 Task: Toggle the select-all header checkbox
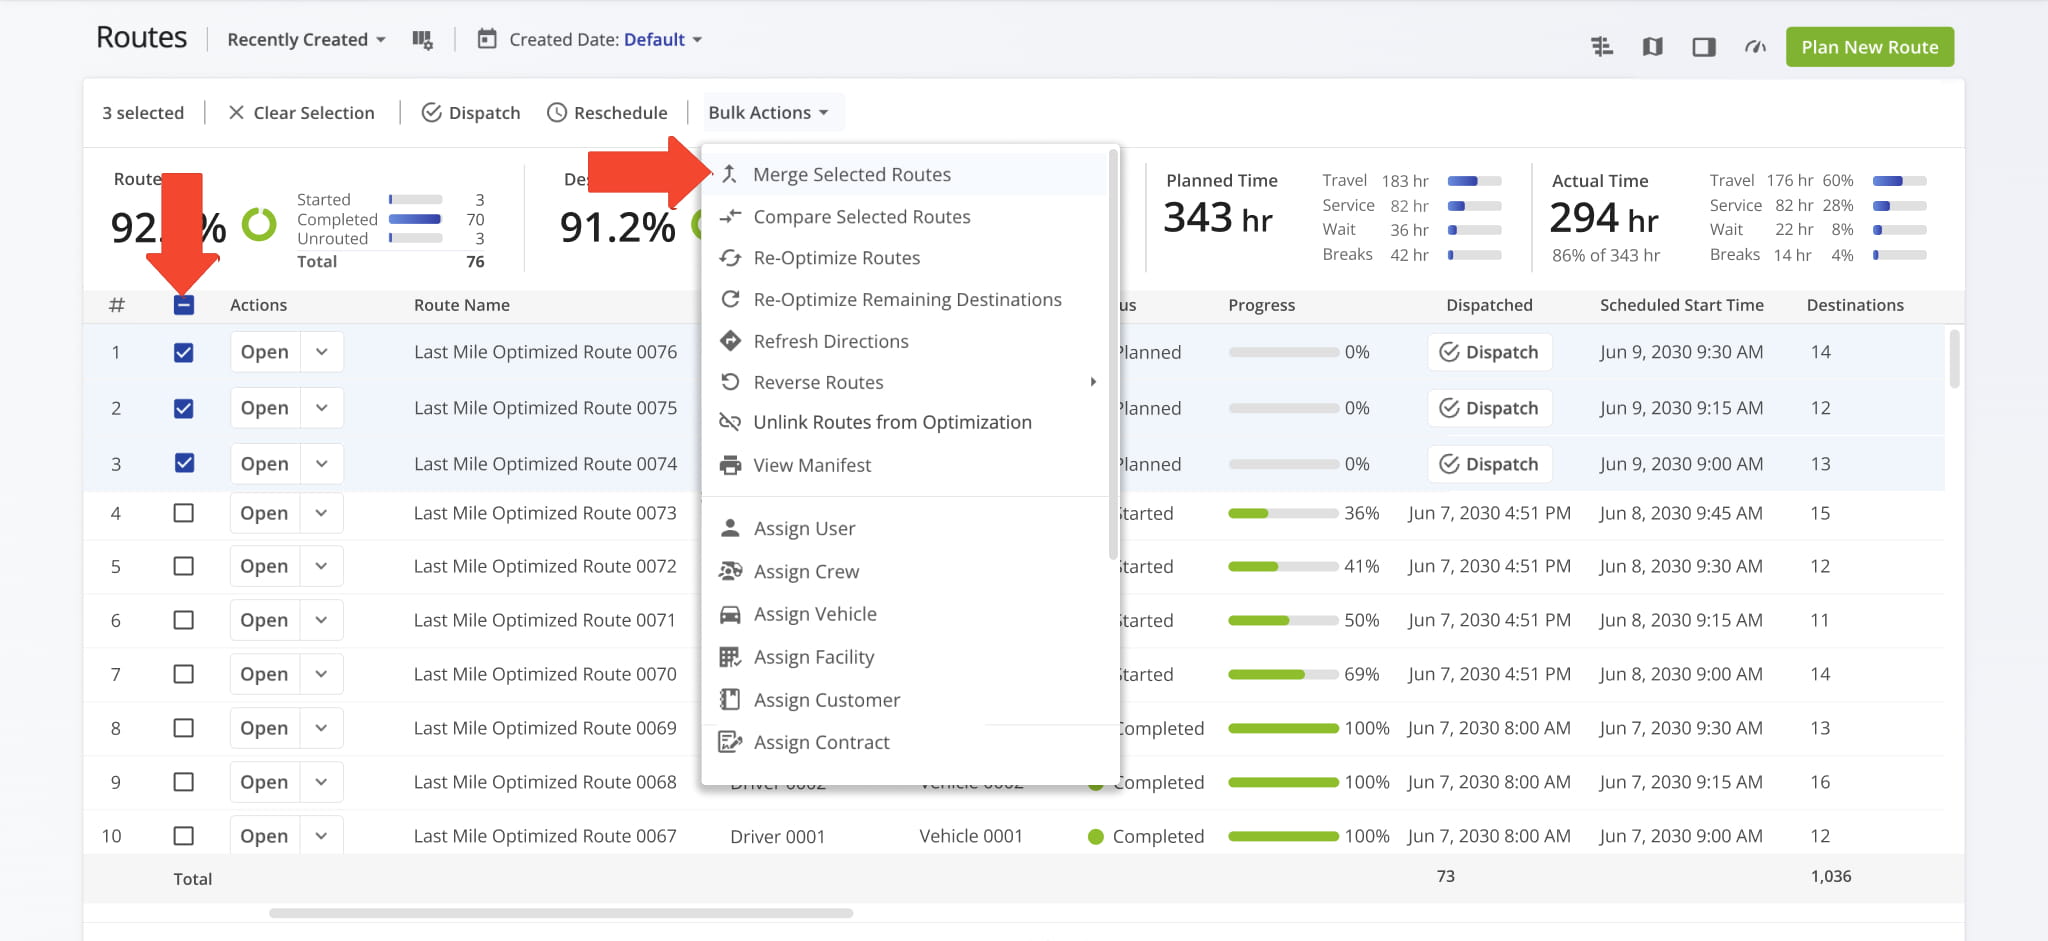tap(184, 305)
